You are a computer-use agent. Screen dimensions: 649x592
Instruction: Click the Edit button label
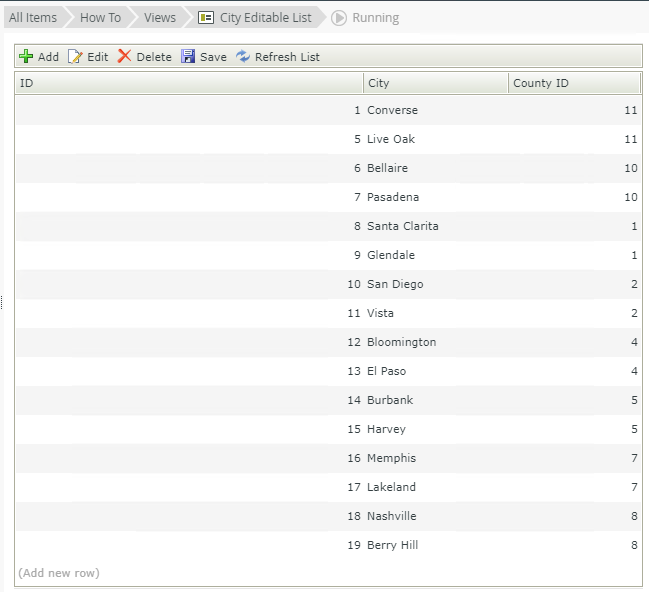coord(98,57)
